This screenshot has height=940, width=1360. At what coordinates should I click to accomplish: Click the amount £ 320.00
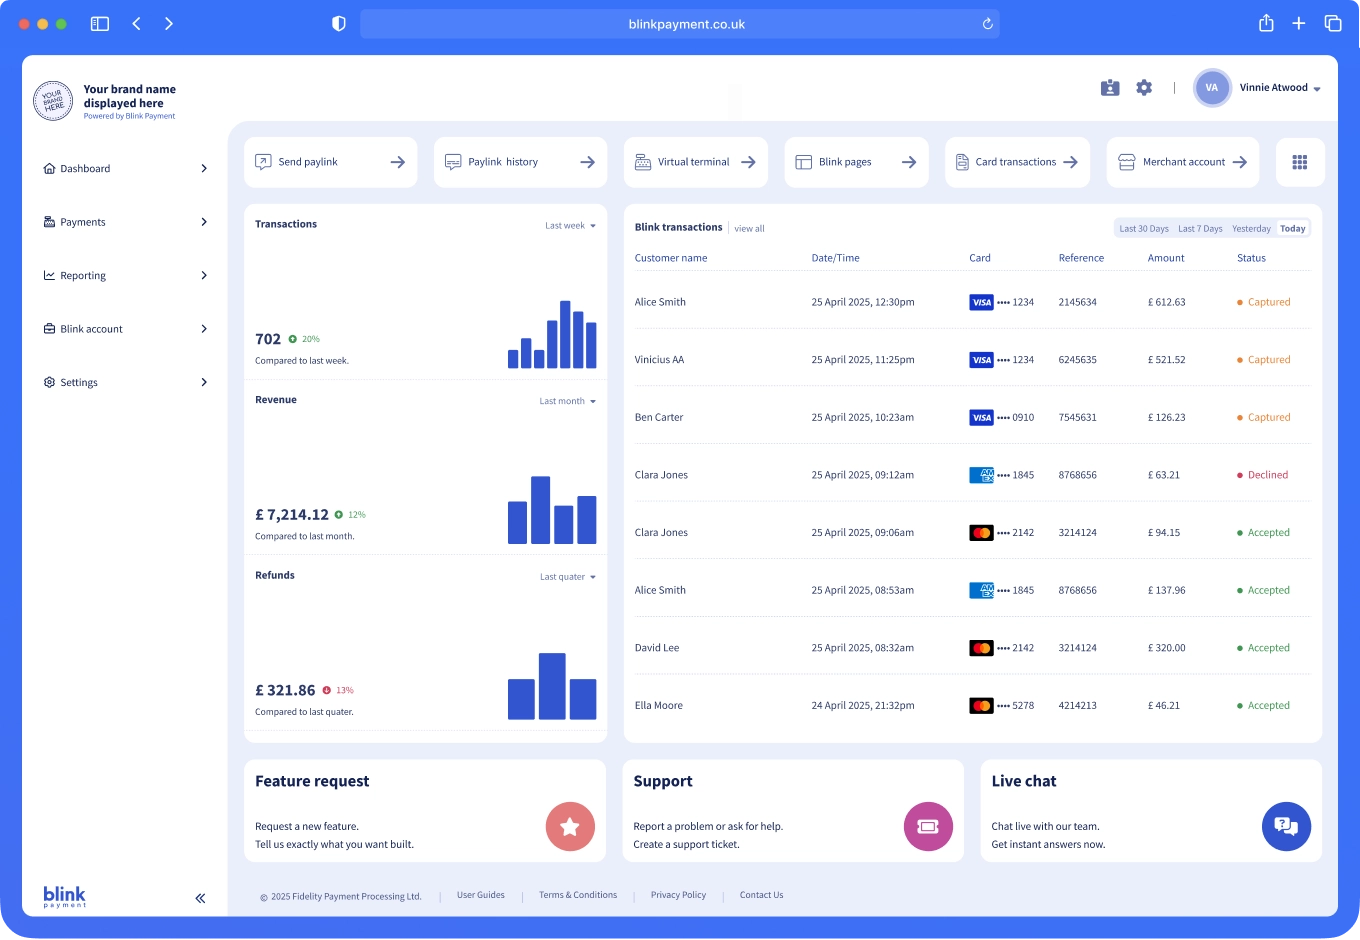pyautogui.click(x=1167, y=649)
